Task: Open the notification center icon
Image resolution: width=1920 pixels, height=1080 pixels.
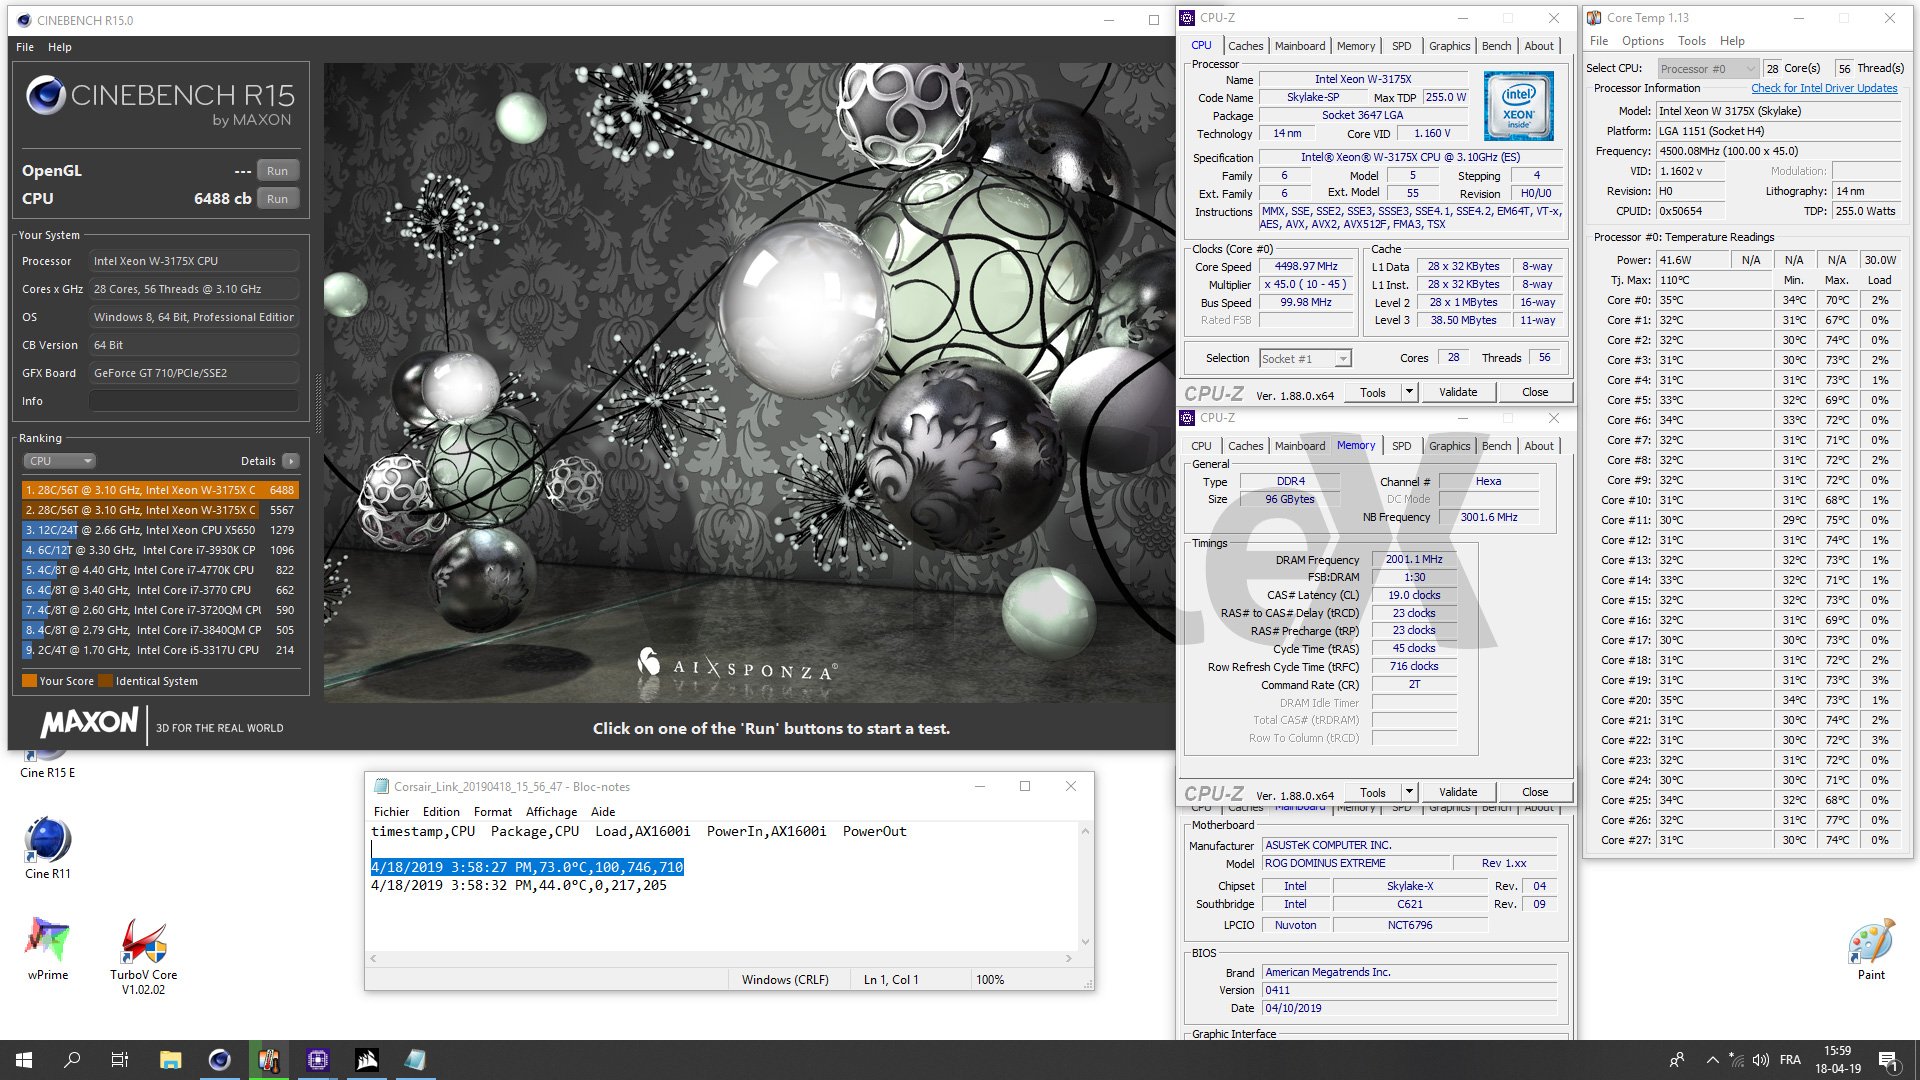Action: 1888,1060
